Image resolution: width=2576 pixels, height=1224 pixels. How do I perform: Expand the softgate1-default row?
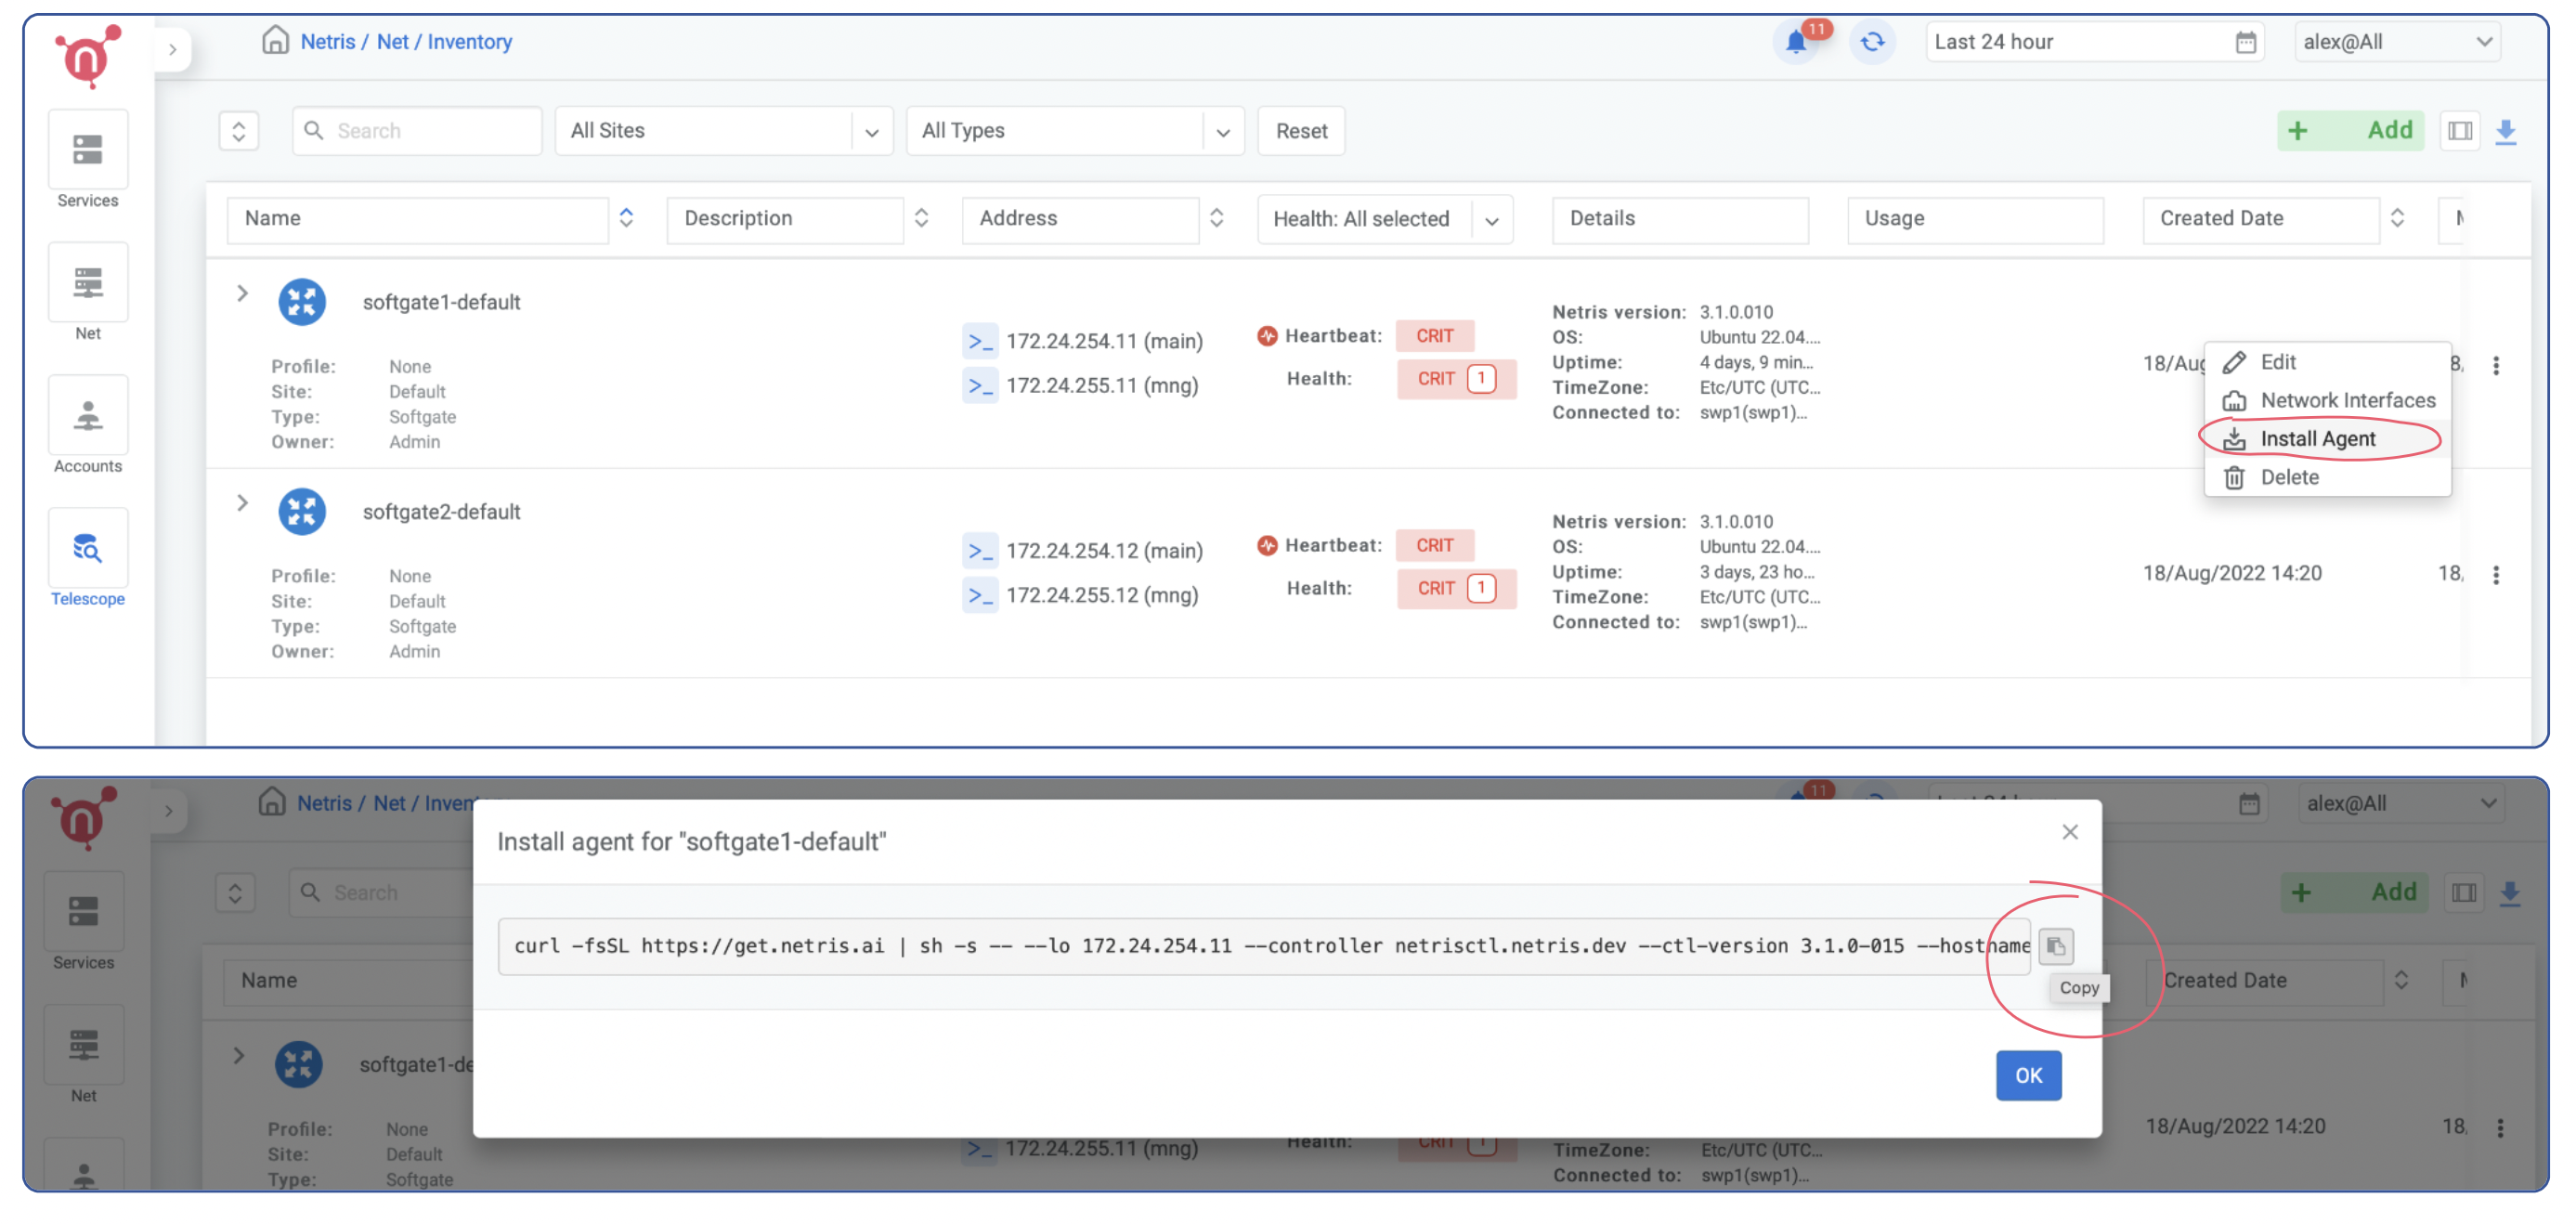241,293
